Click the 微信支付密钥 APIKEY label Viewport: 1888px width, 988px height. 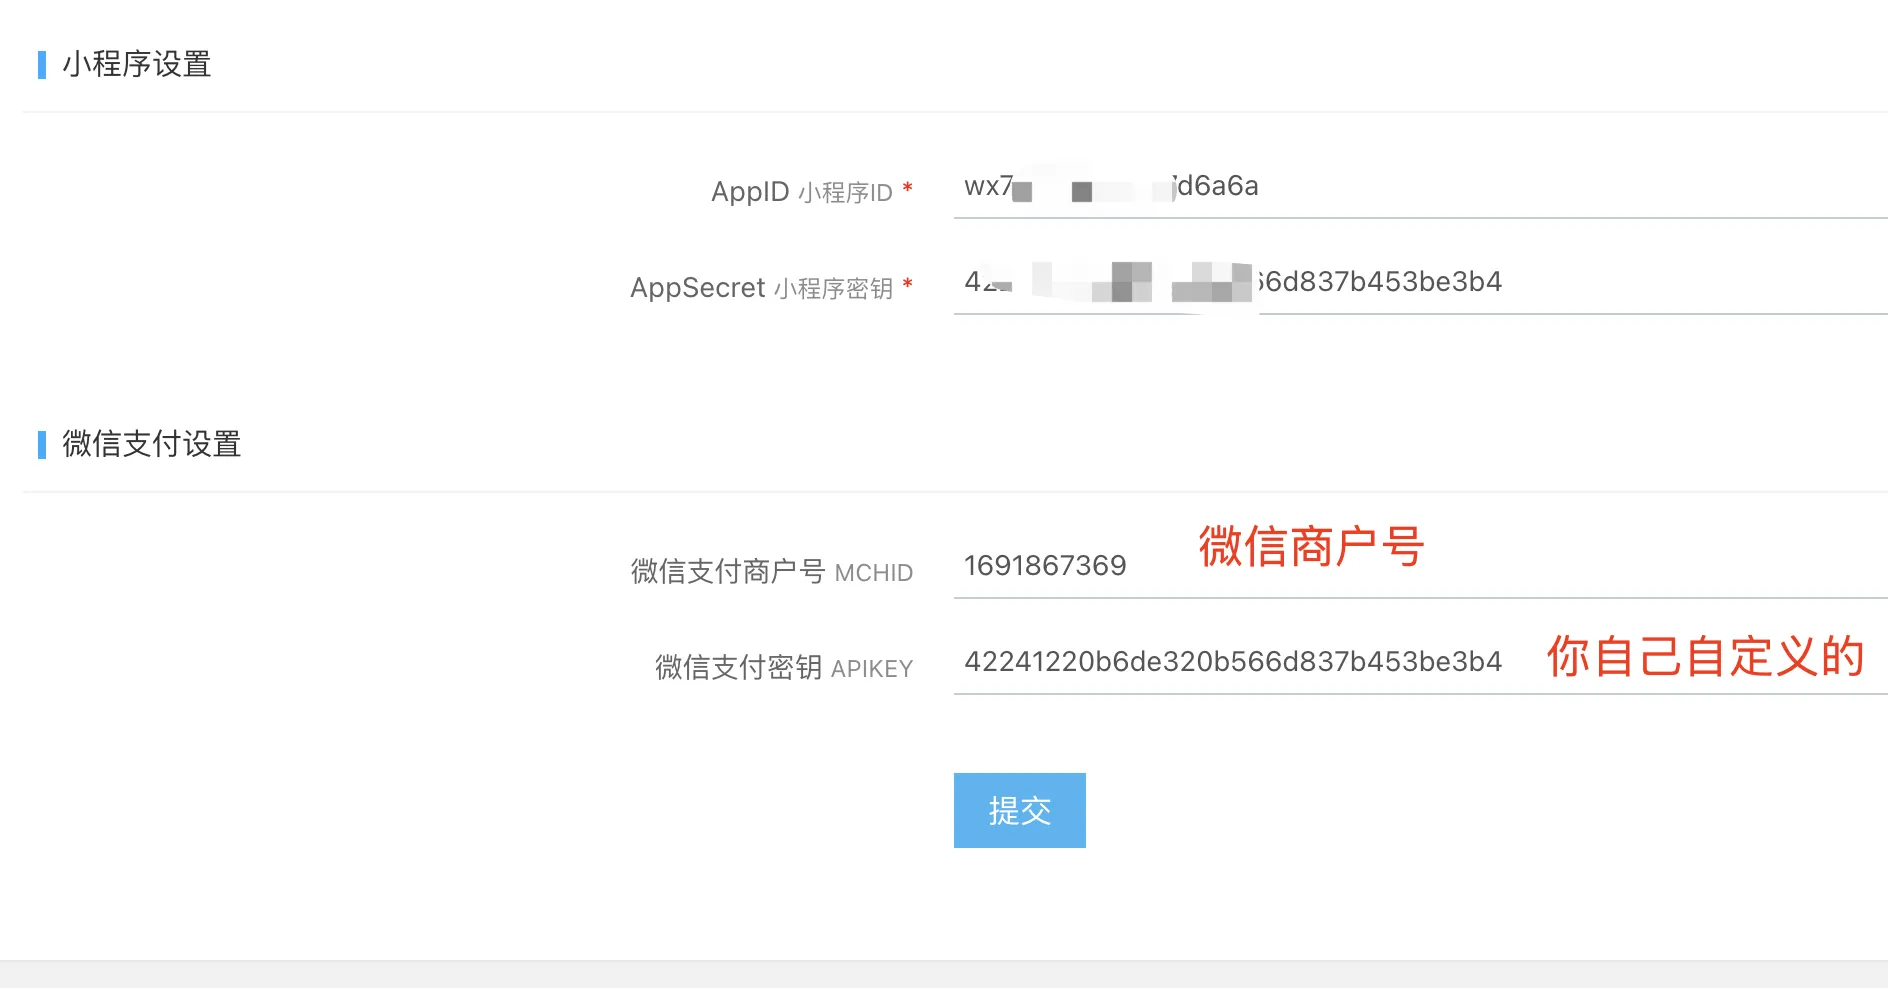[783, 668]
